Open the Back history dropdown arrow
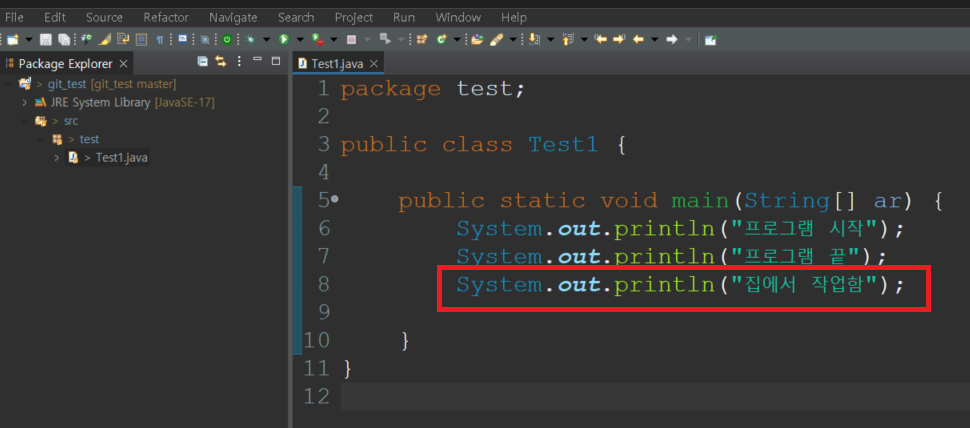This screenshot has height=428, width=970. (655, 40)
